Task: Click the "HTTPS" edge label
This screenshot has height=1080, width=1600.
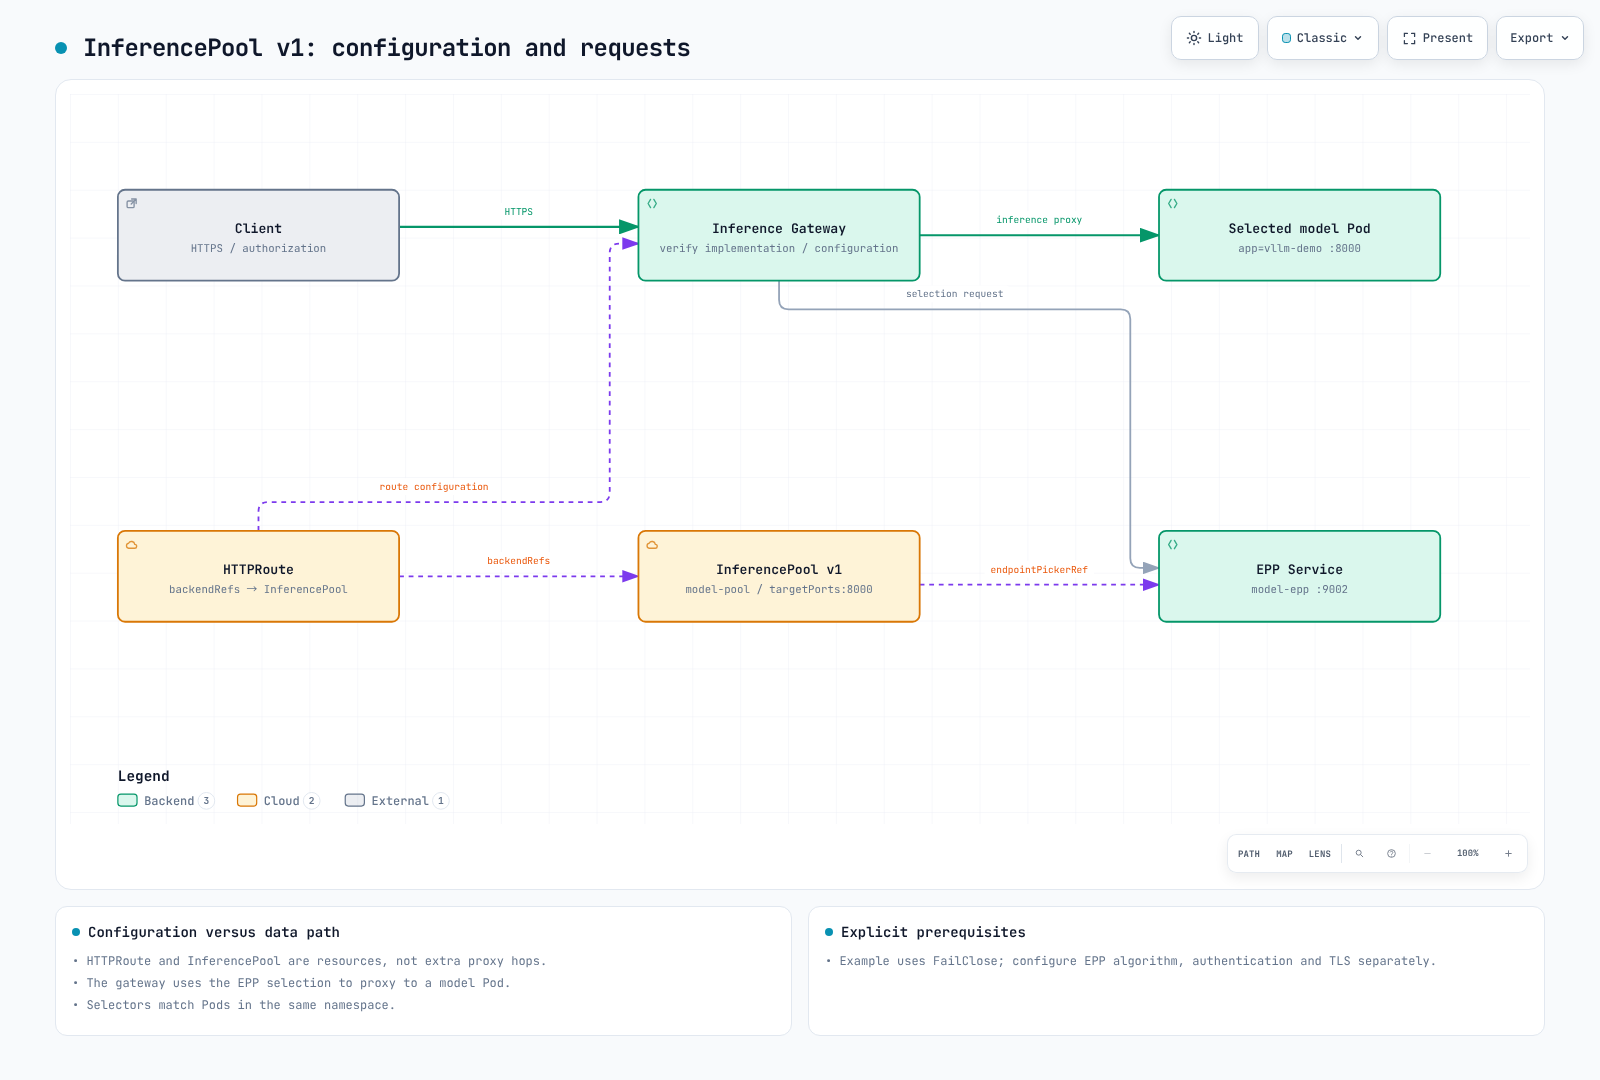Action: click(518, 212)
